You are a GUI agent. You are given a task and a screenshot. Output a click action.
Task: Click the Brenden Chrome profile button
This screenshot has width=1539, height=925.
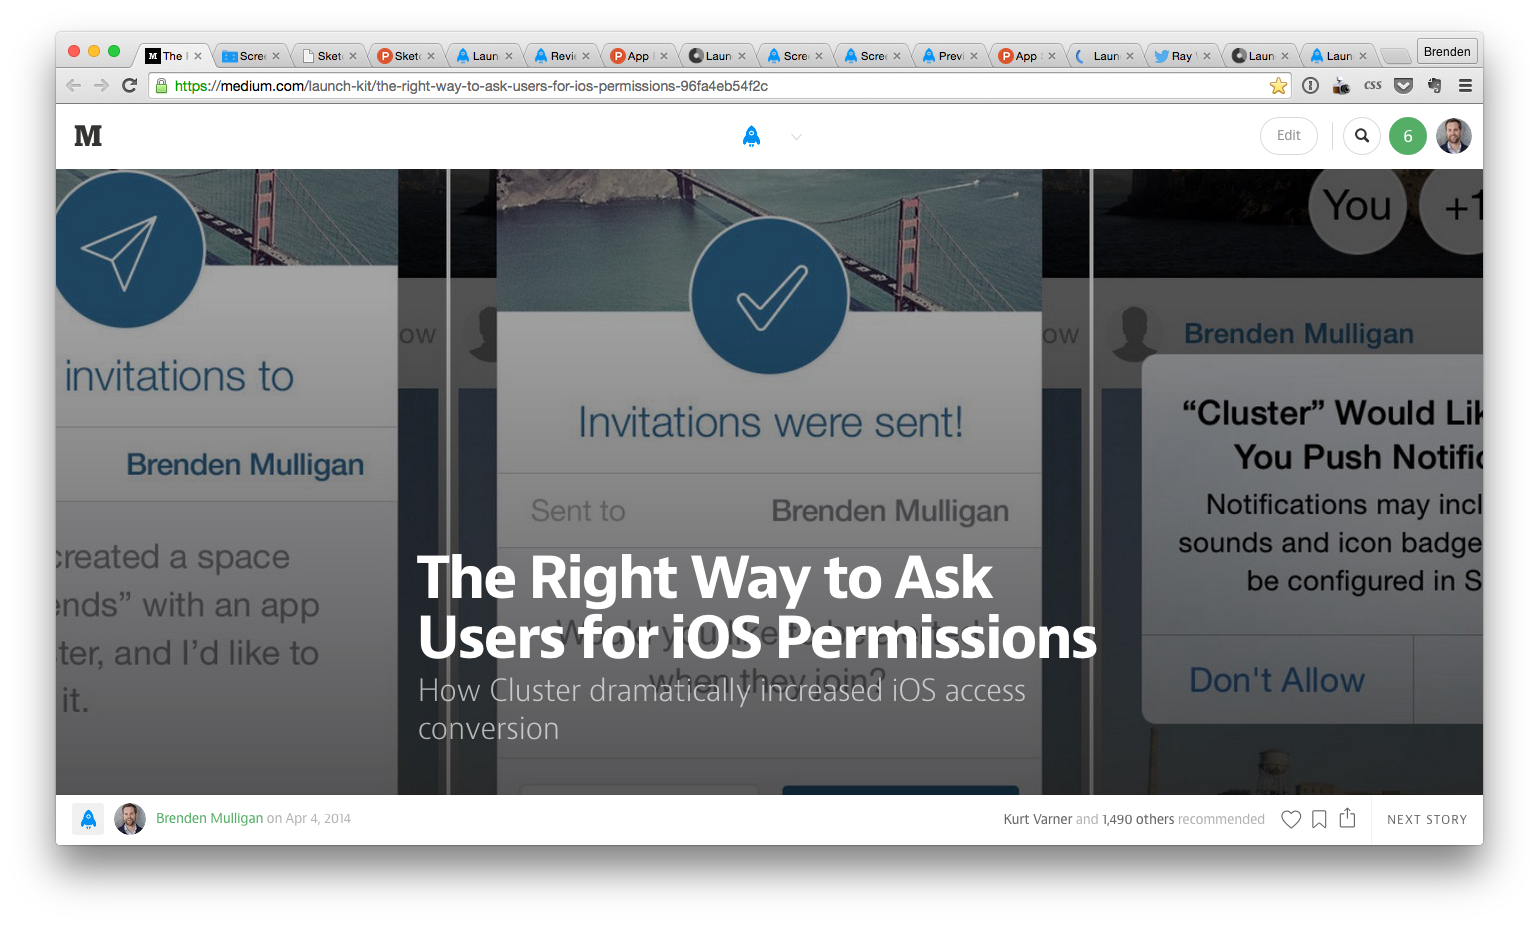1447,52
